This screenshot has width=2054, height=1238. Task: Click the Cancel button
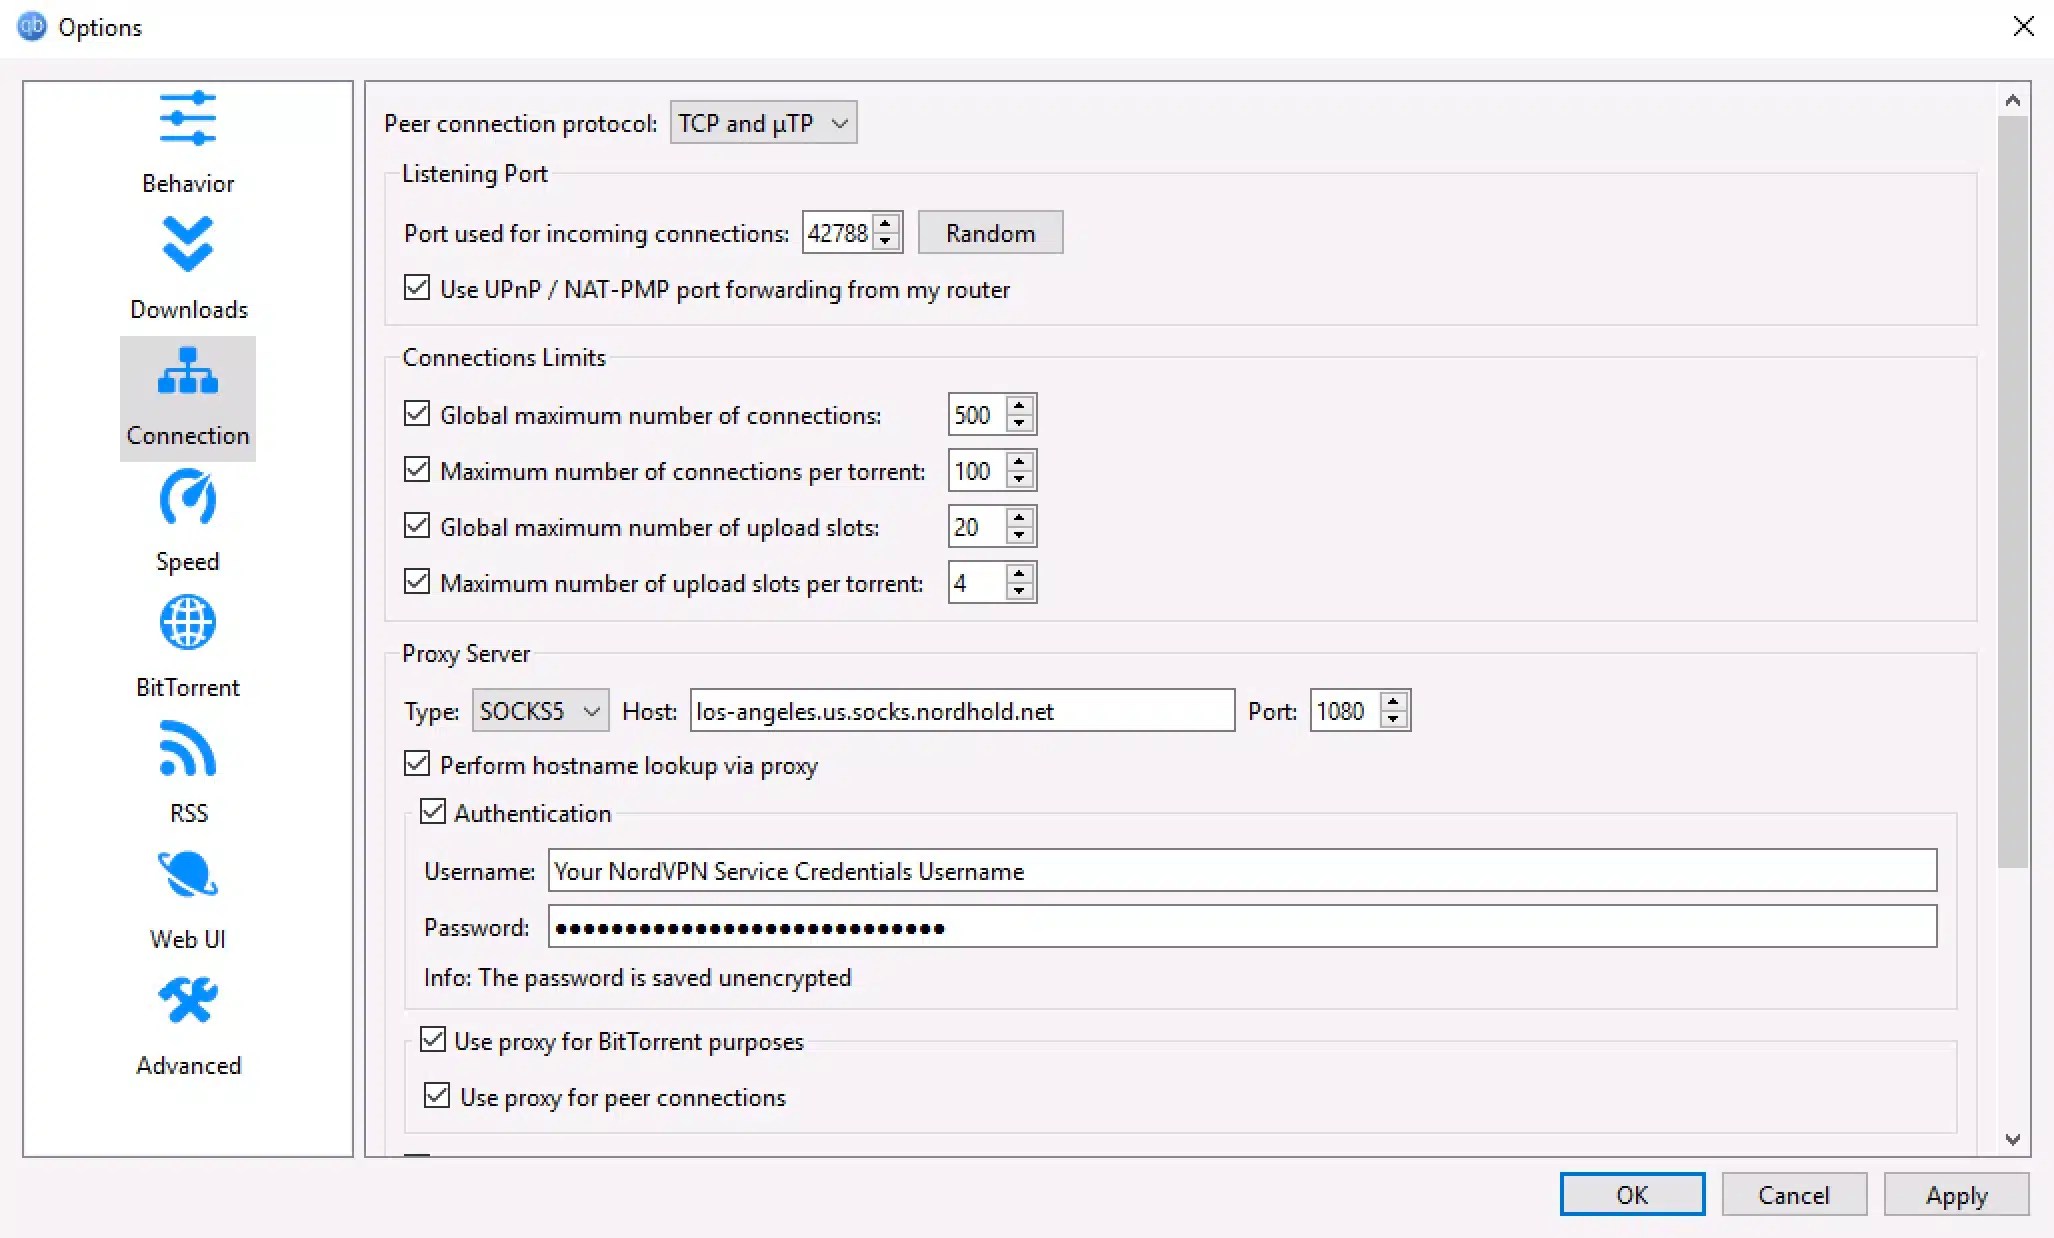coord(1793,1195)
